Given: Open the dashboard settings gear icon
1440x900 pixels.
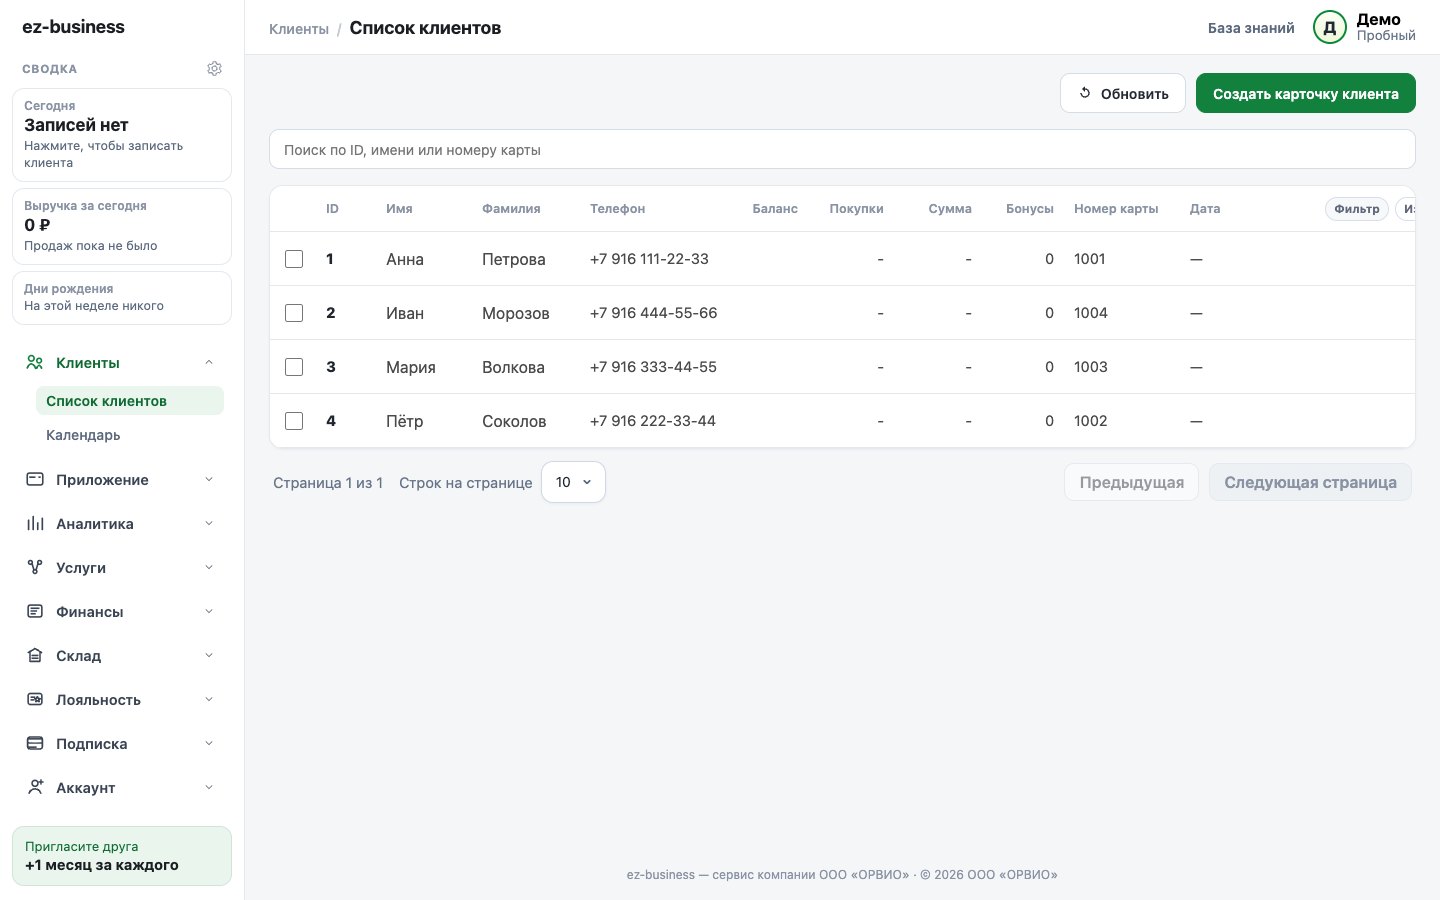Looking at the screenshot, I should point(214,69).
